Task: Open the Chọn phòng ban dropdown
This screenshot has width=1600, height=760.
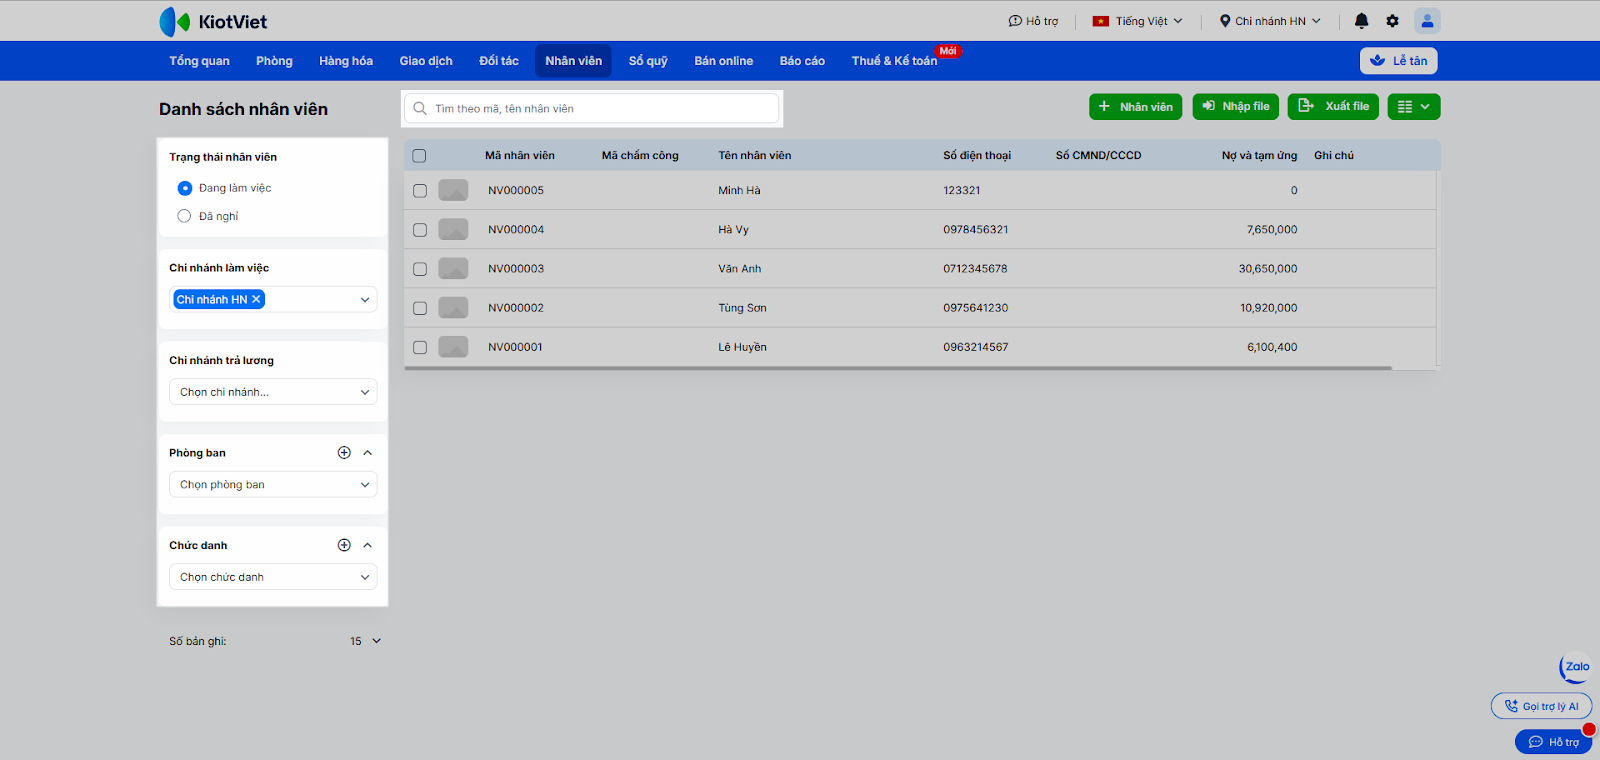Action: point(273,485)
